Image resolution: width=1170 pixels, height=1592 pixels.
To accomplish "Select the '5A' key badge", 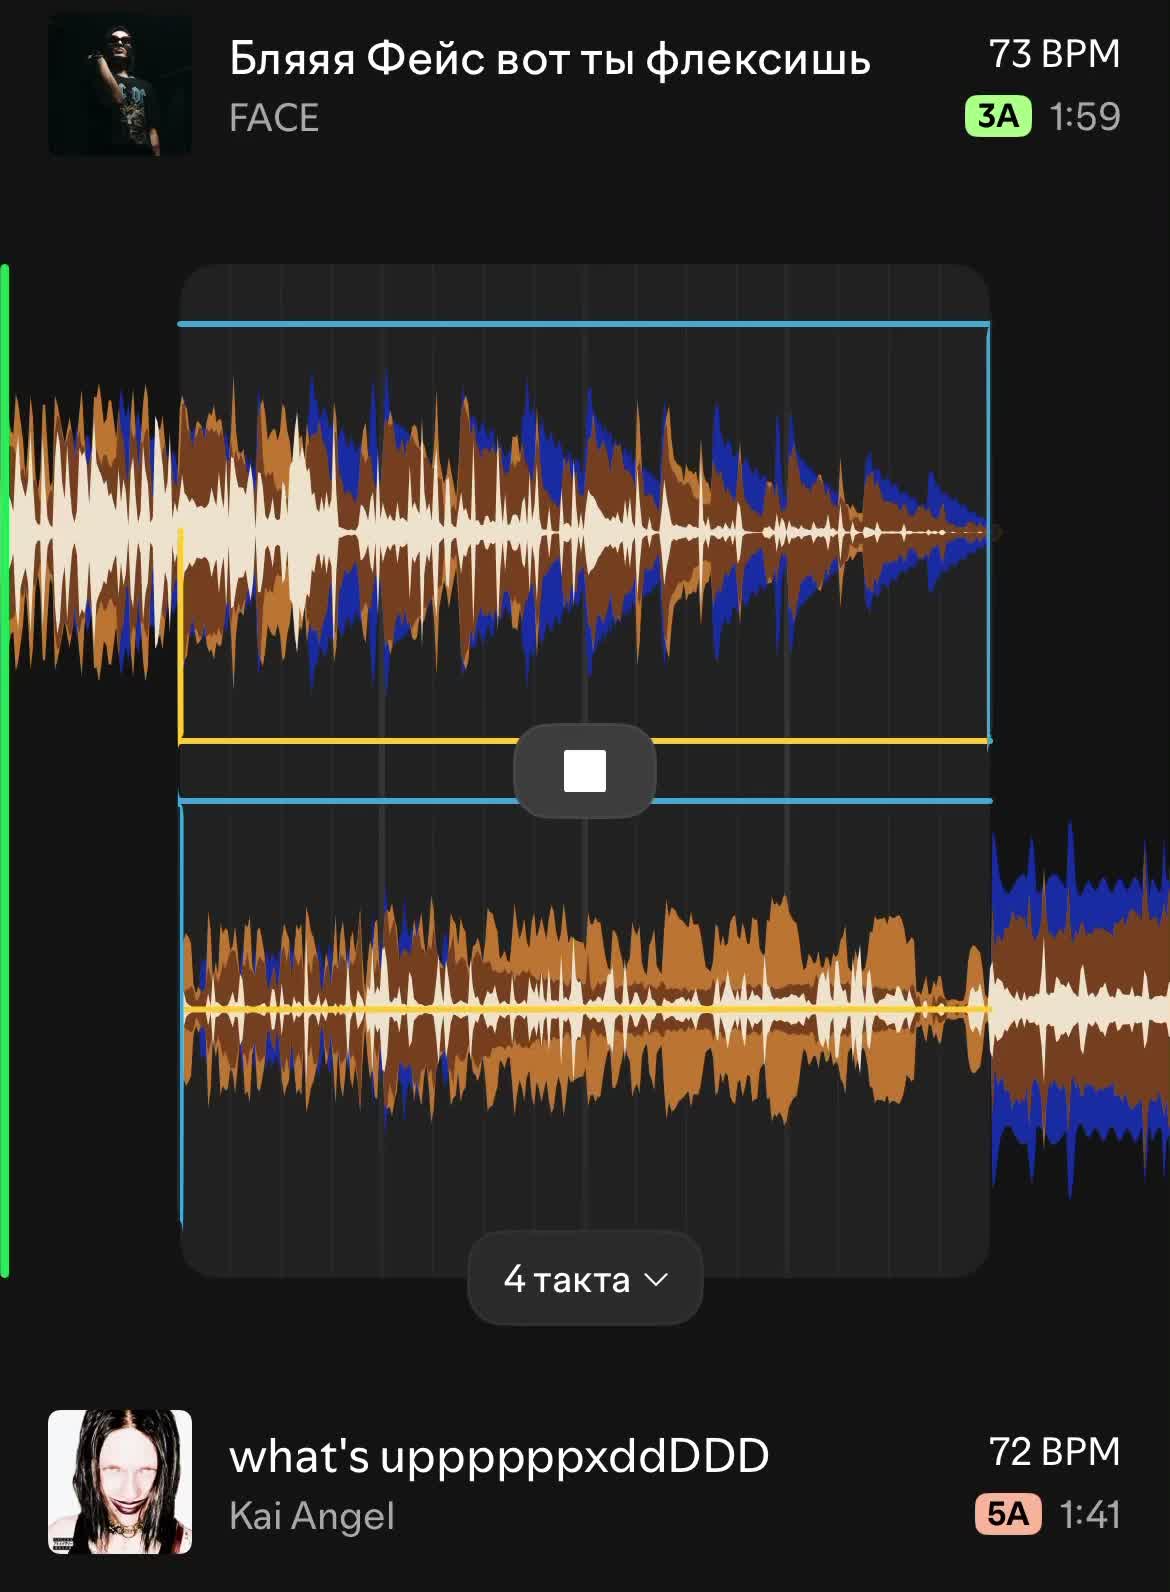I will [x=1008, y=1514].
